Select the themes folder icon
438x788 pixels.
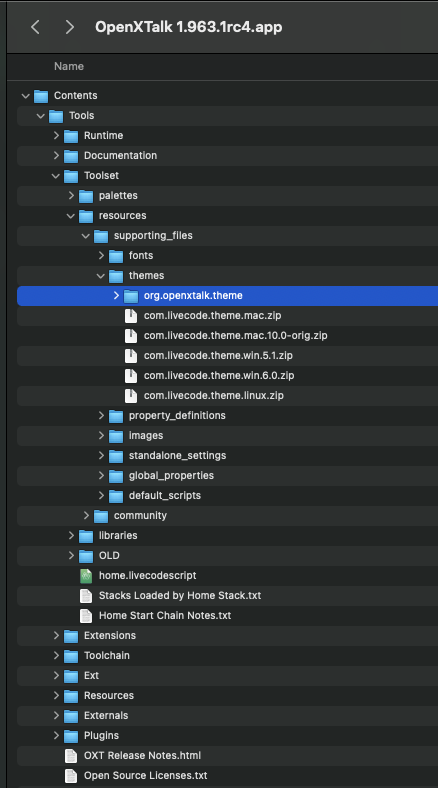point(116,276)
